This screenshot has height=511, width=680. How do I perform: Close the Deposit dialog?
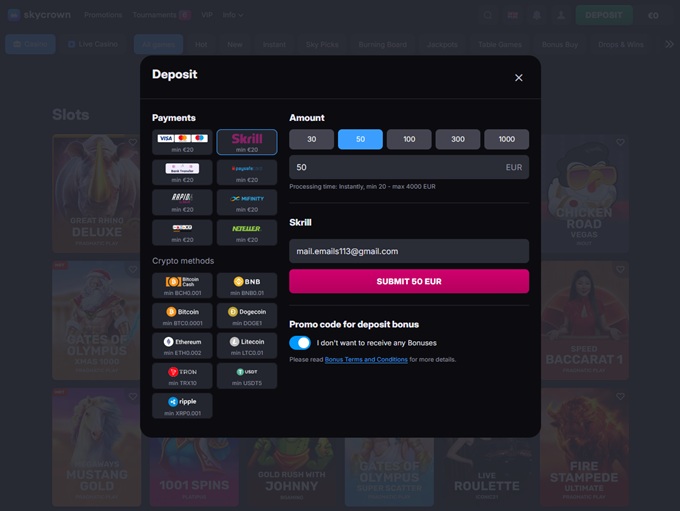coord(518,78)
